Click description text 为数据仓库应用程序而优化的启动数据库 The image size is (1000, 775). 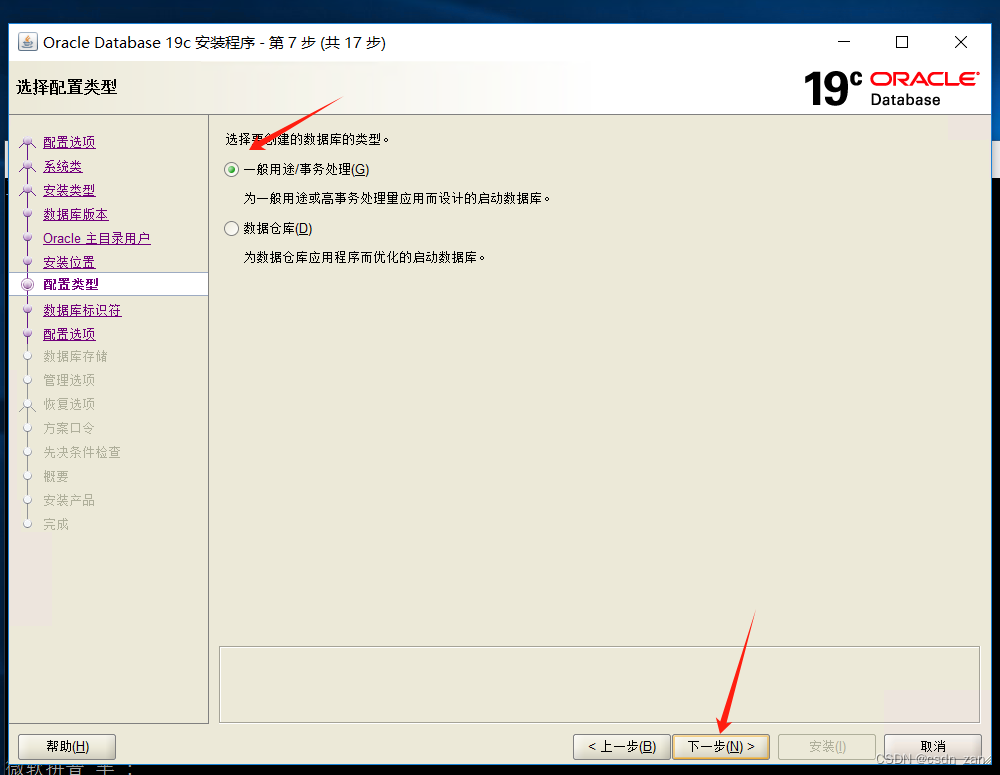point(364,258)
